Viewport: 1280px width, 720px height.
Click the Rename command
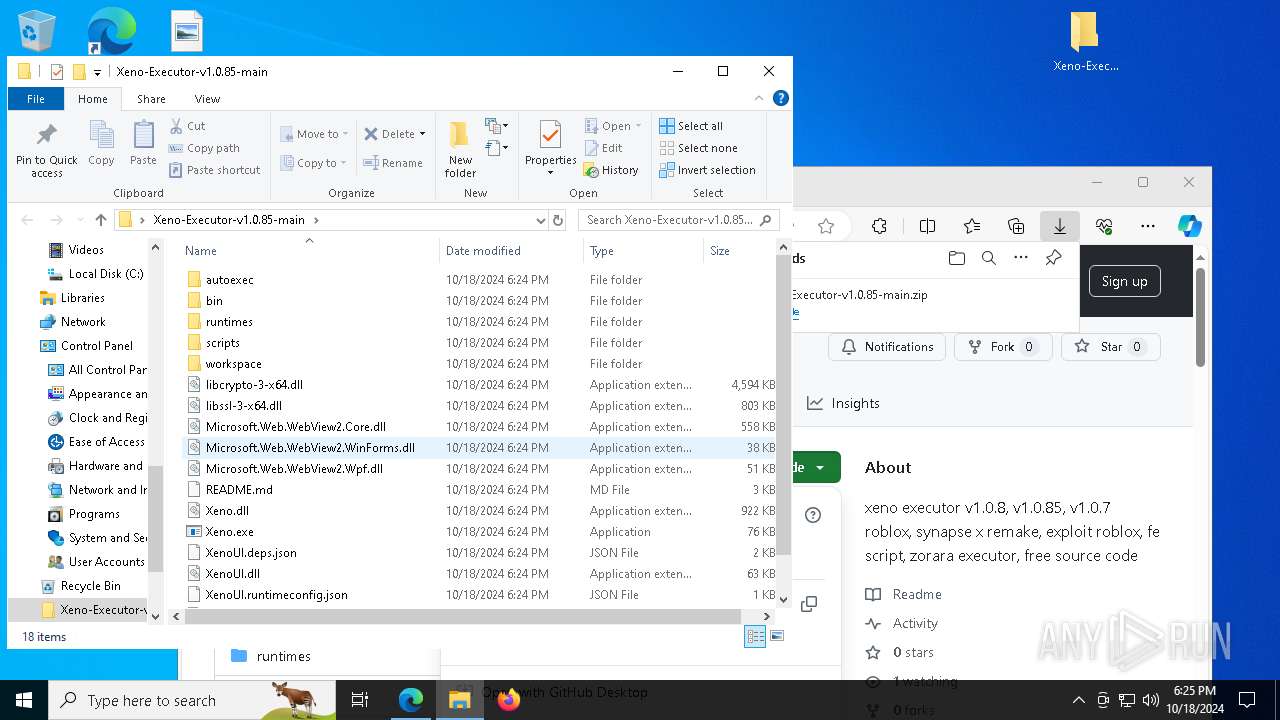(393, 163)
